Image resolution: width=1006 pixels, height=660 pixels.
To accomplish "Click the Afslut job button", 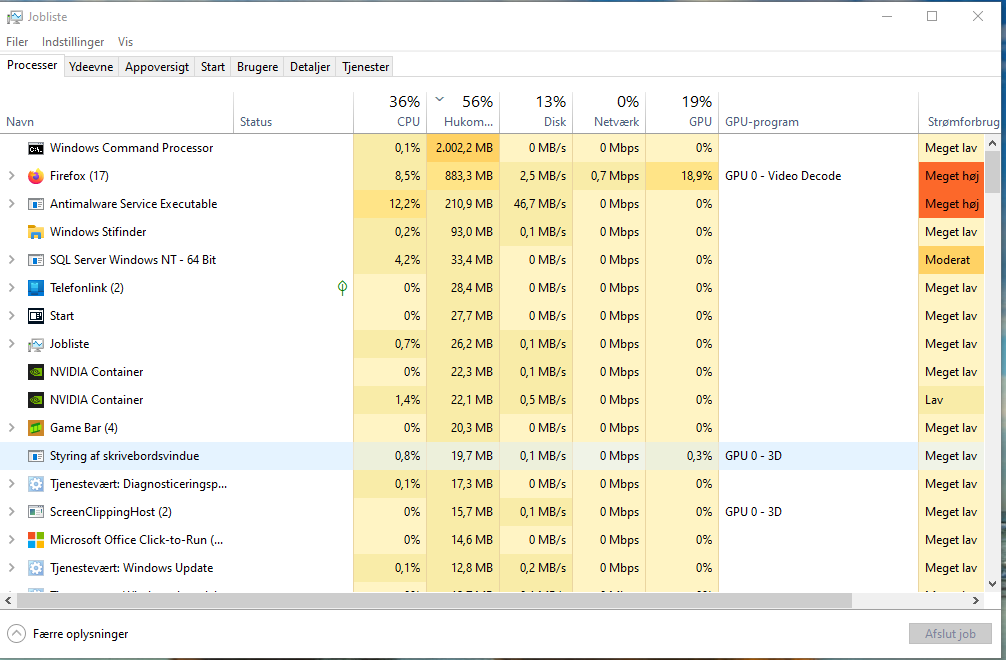I will pyautogui.click(x=950, y=634).
